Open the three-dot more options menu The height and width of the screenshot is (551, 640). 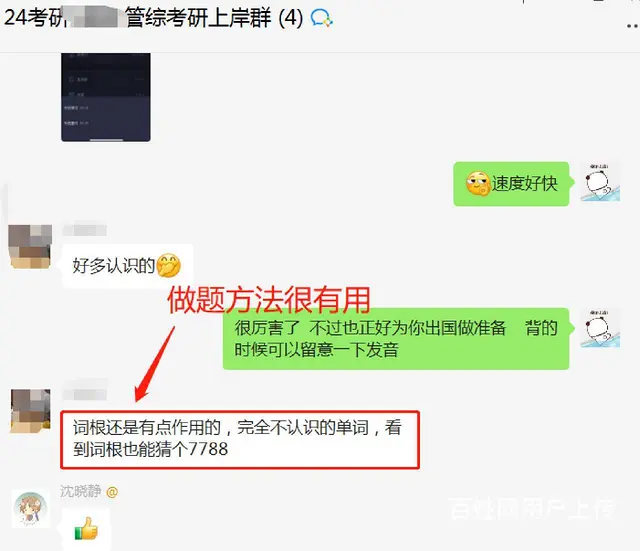point(633,26)
